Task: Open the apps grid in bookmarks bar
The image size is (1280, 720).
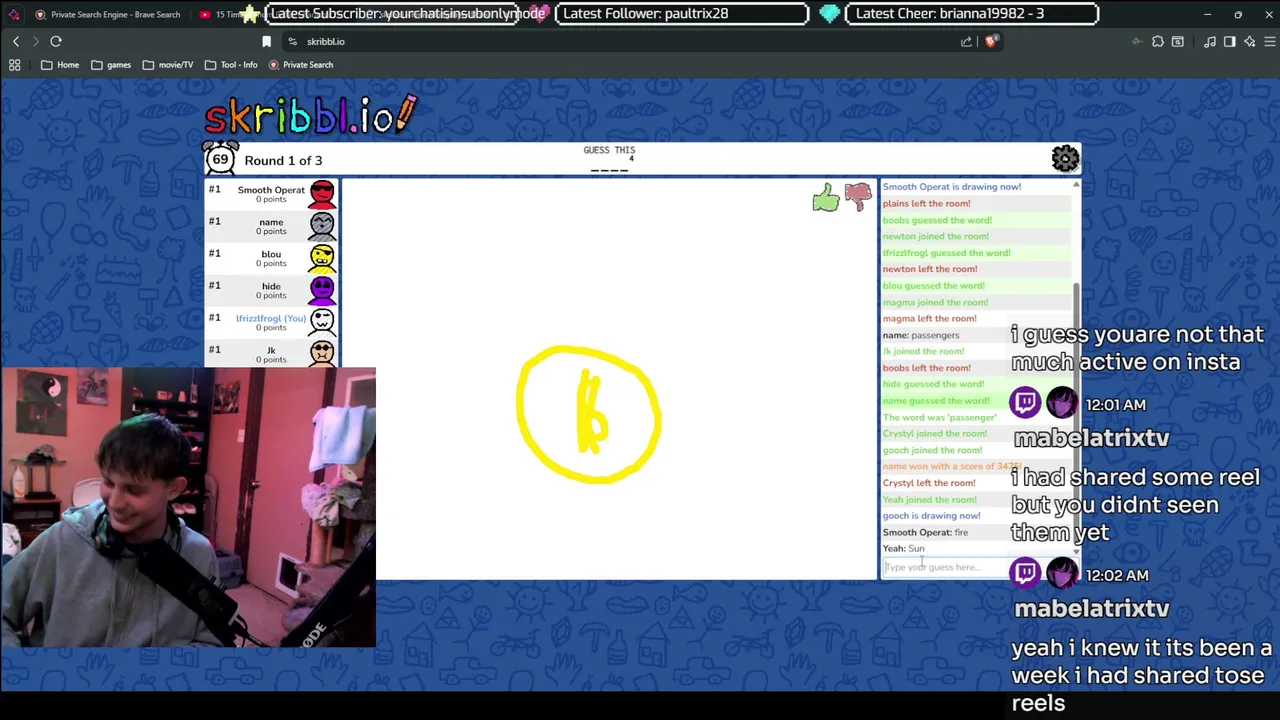Action: pos(14,65)
